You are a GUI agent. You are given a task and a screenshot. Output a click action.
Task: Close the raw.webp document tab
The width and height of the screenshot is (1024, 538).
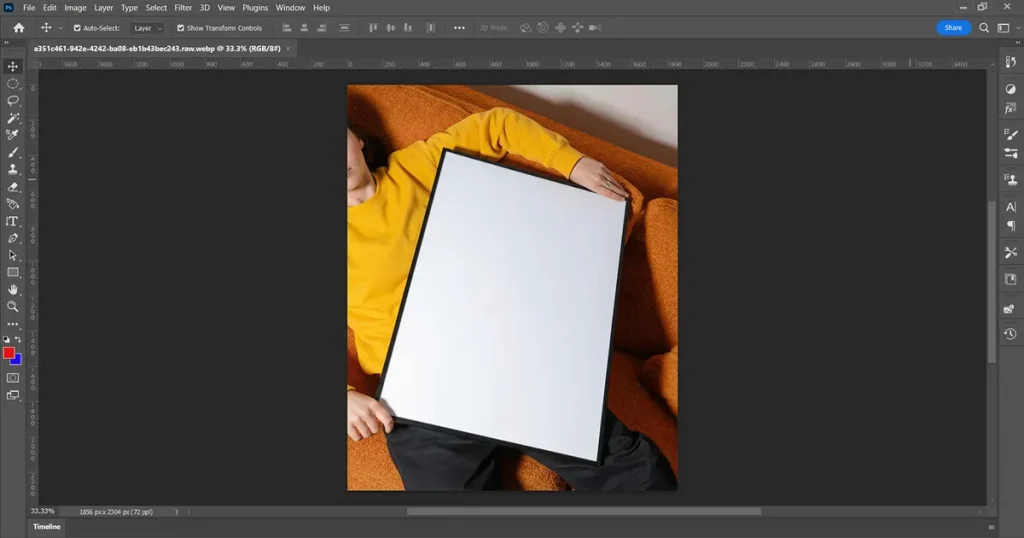click(290, 48)
